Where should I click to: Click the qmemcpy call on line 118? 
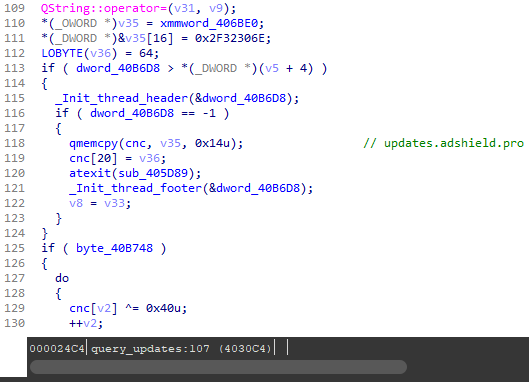tap(93, 143)
